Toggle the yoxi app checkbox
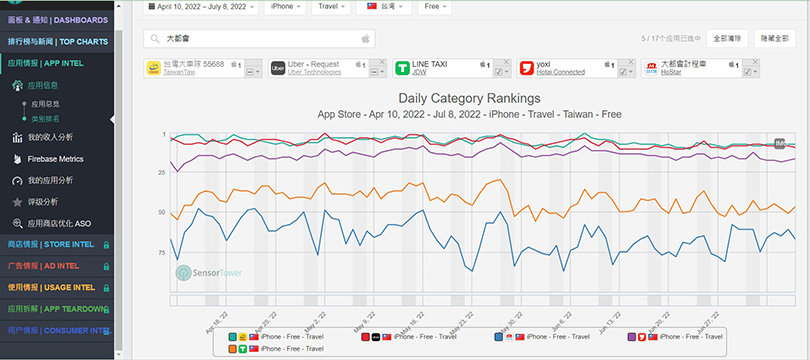810x360 pixels. 622,72
